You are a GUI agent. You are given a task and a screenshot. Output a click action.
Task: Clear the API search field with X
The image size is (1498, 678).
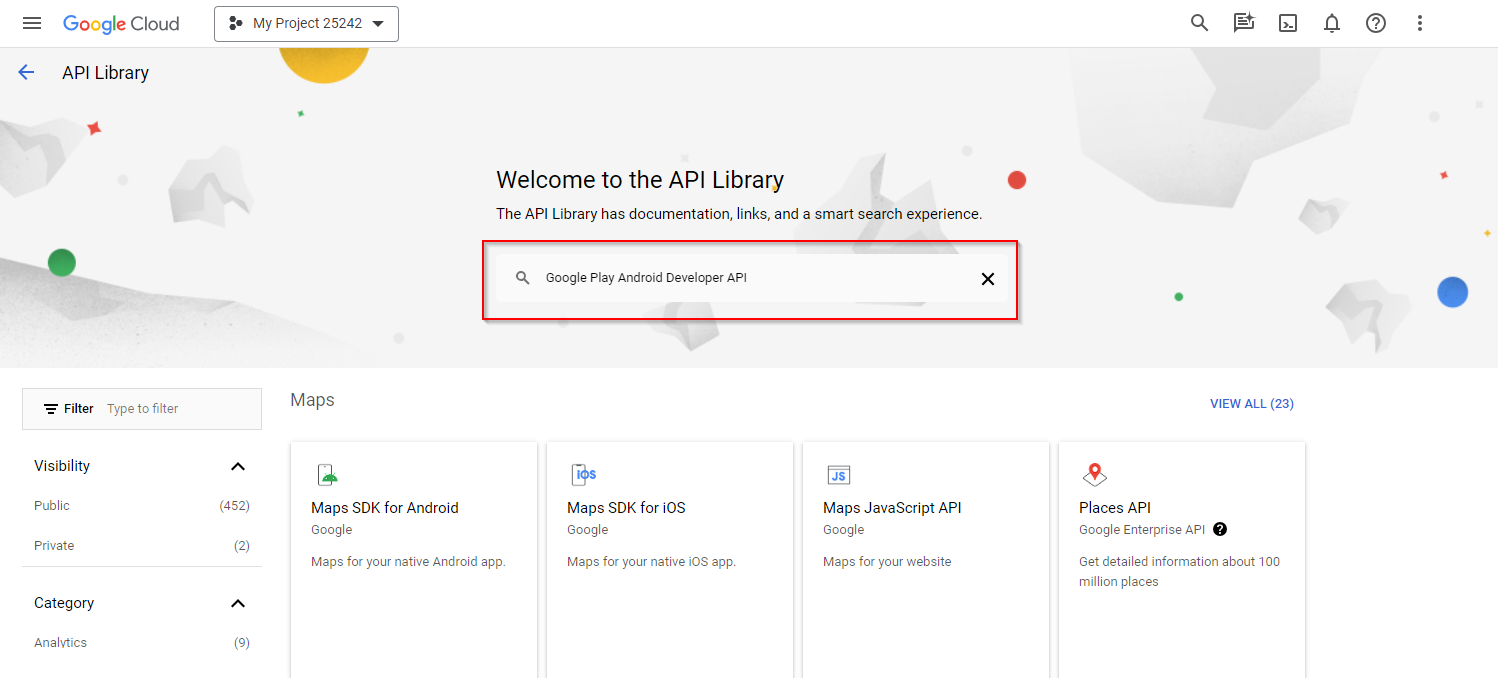coord(987,279)
